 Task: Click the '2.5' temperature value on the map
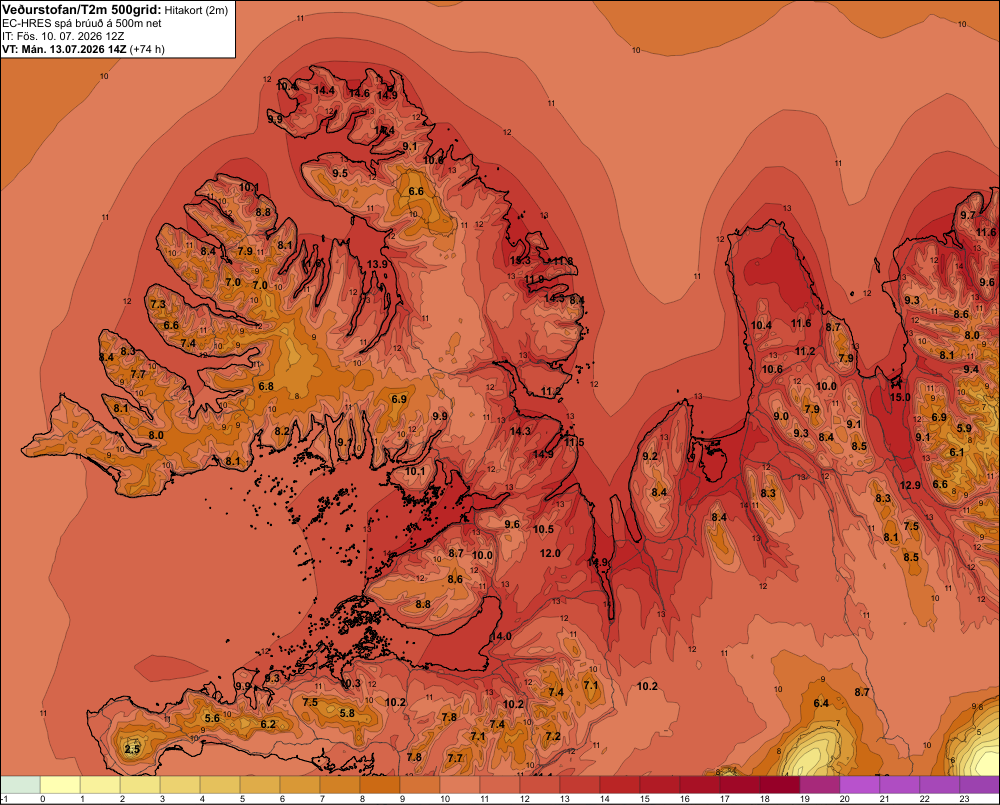[132, 749]
